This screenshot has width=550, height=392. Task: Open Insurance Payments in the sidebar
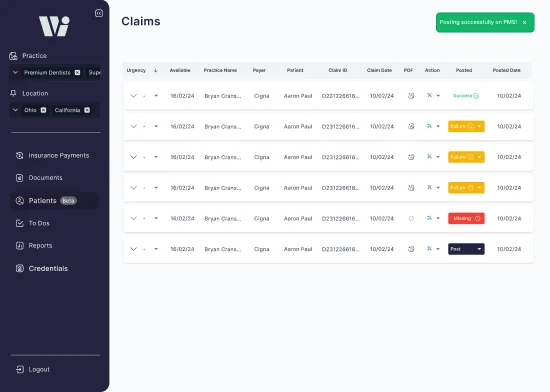tap(52, 155)
